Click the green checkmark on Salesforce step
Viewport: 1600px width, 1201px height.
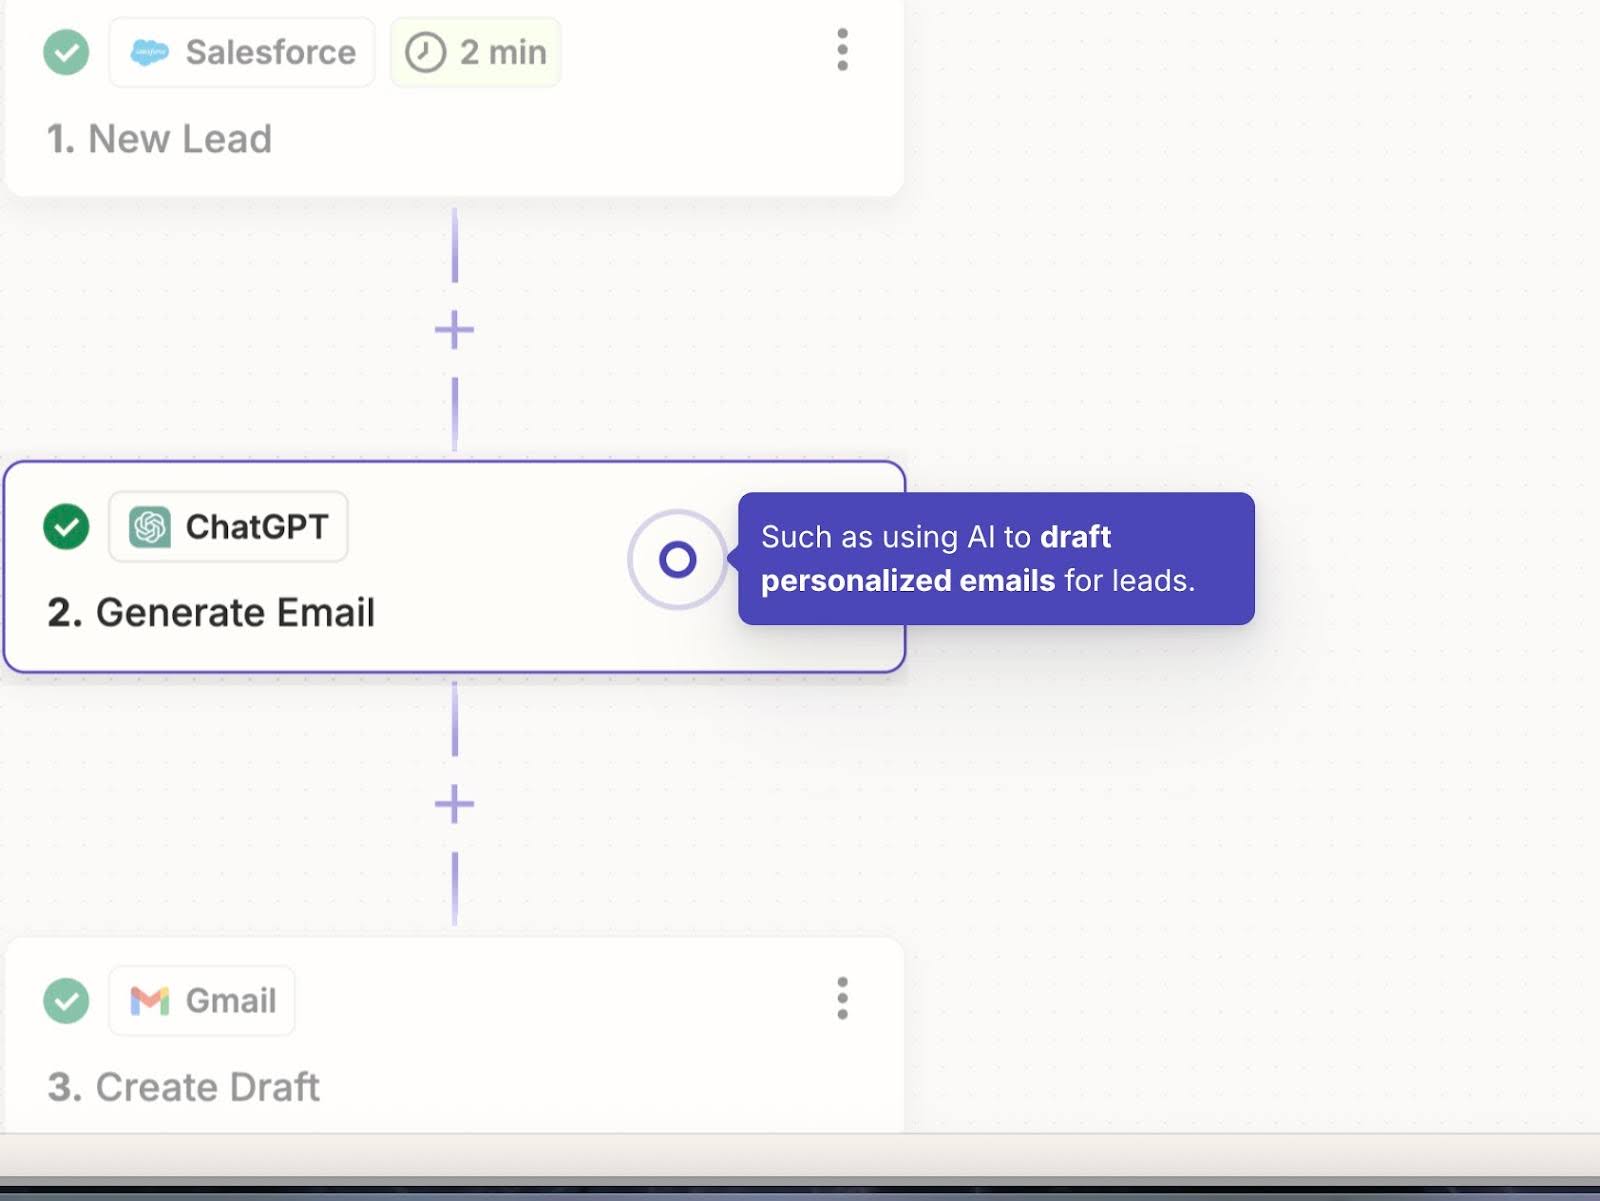[66, 52]
